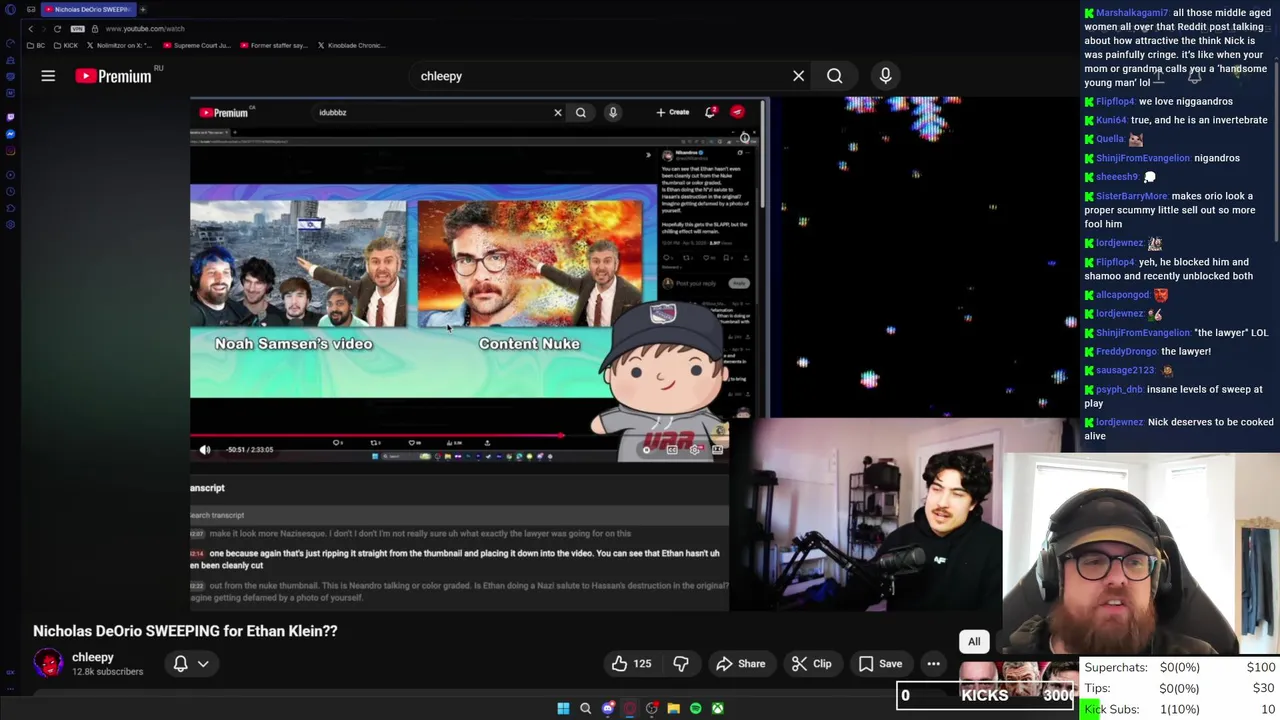Open the KICK bookmarks folder
Screen dimensions: 1280x720
[x=65, y=45]
